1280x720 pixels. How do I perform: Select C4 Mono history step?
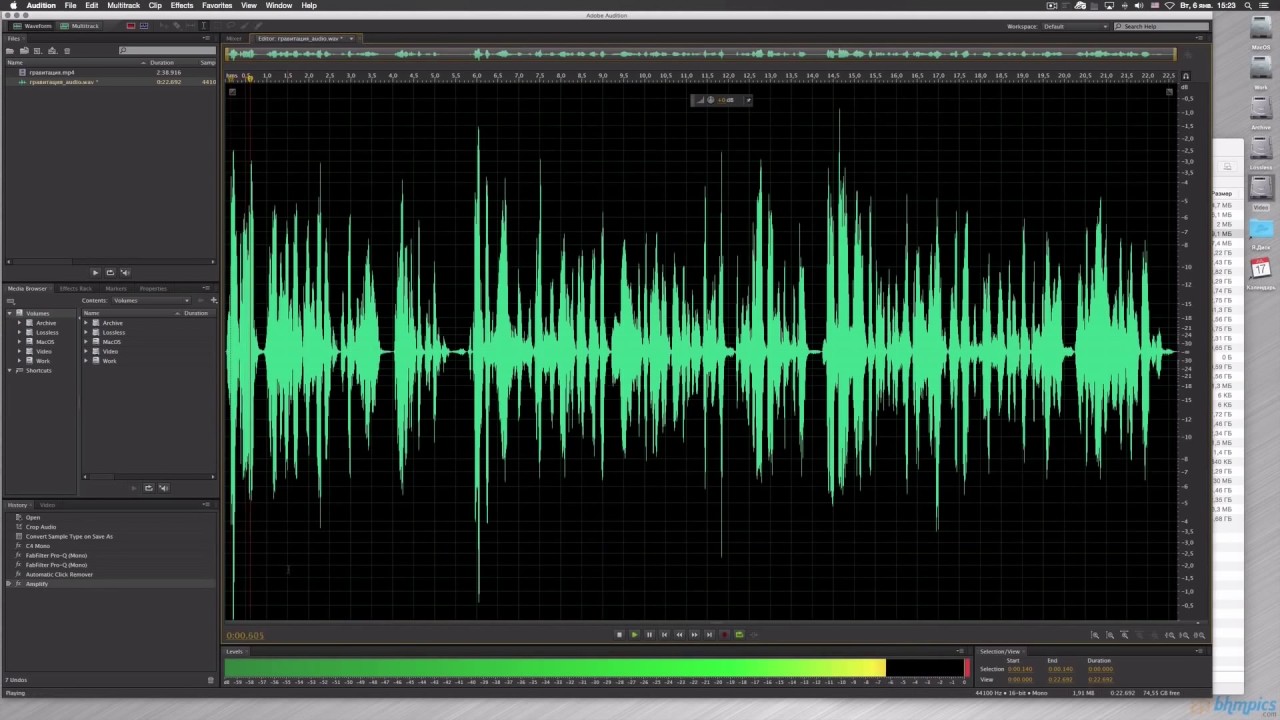tap(38, 546)
